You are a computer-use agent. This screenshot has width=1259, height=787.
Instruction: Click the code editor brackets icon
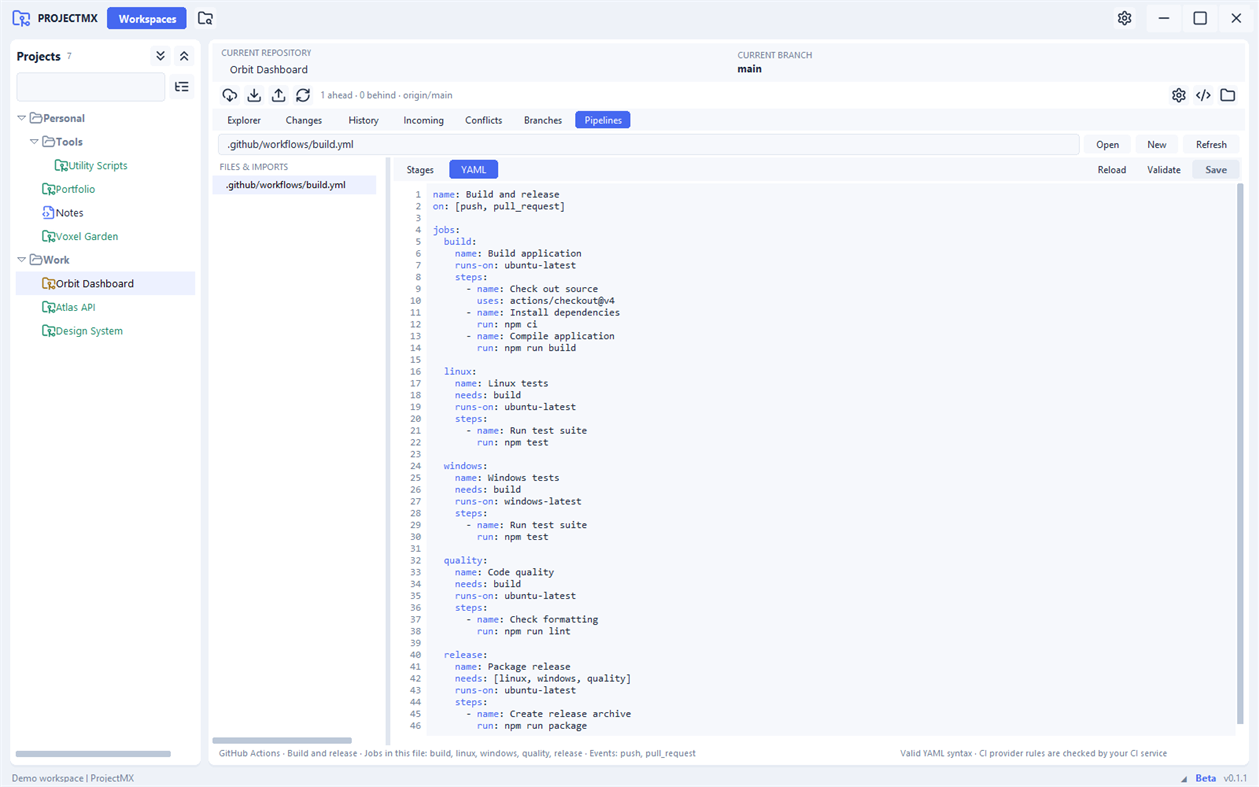[1203, 95]
